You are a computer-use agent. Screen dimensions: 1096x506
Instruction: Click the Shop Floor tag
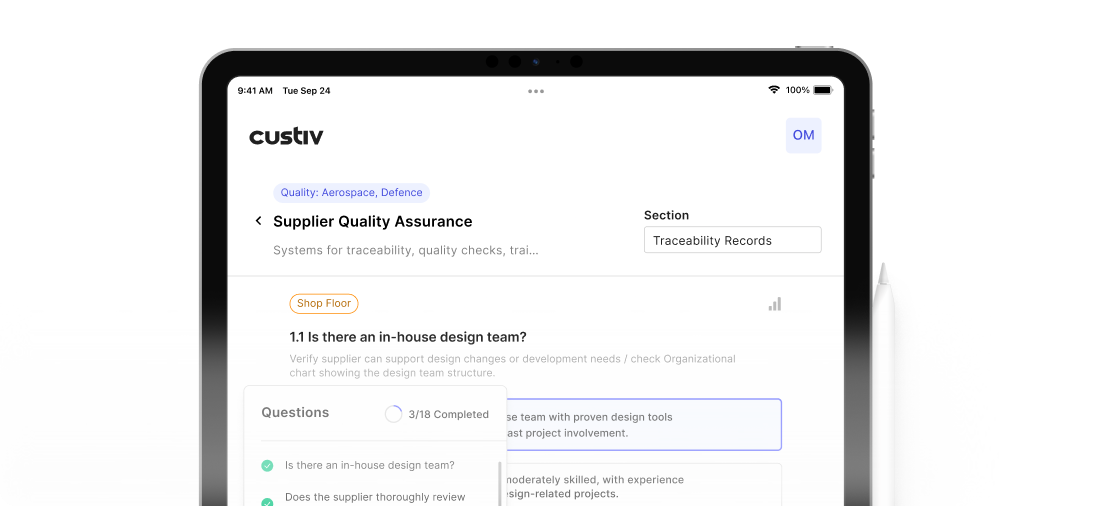click(324, 303)
